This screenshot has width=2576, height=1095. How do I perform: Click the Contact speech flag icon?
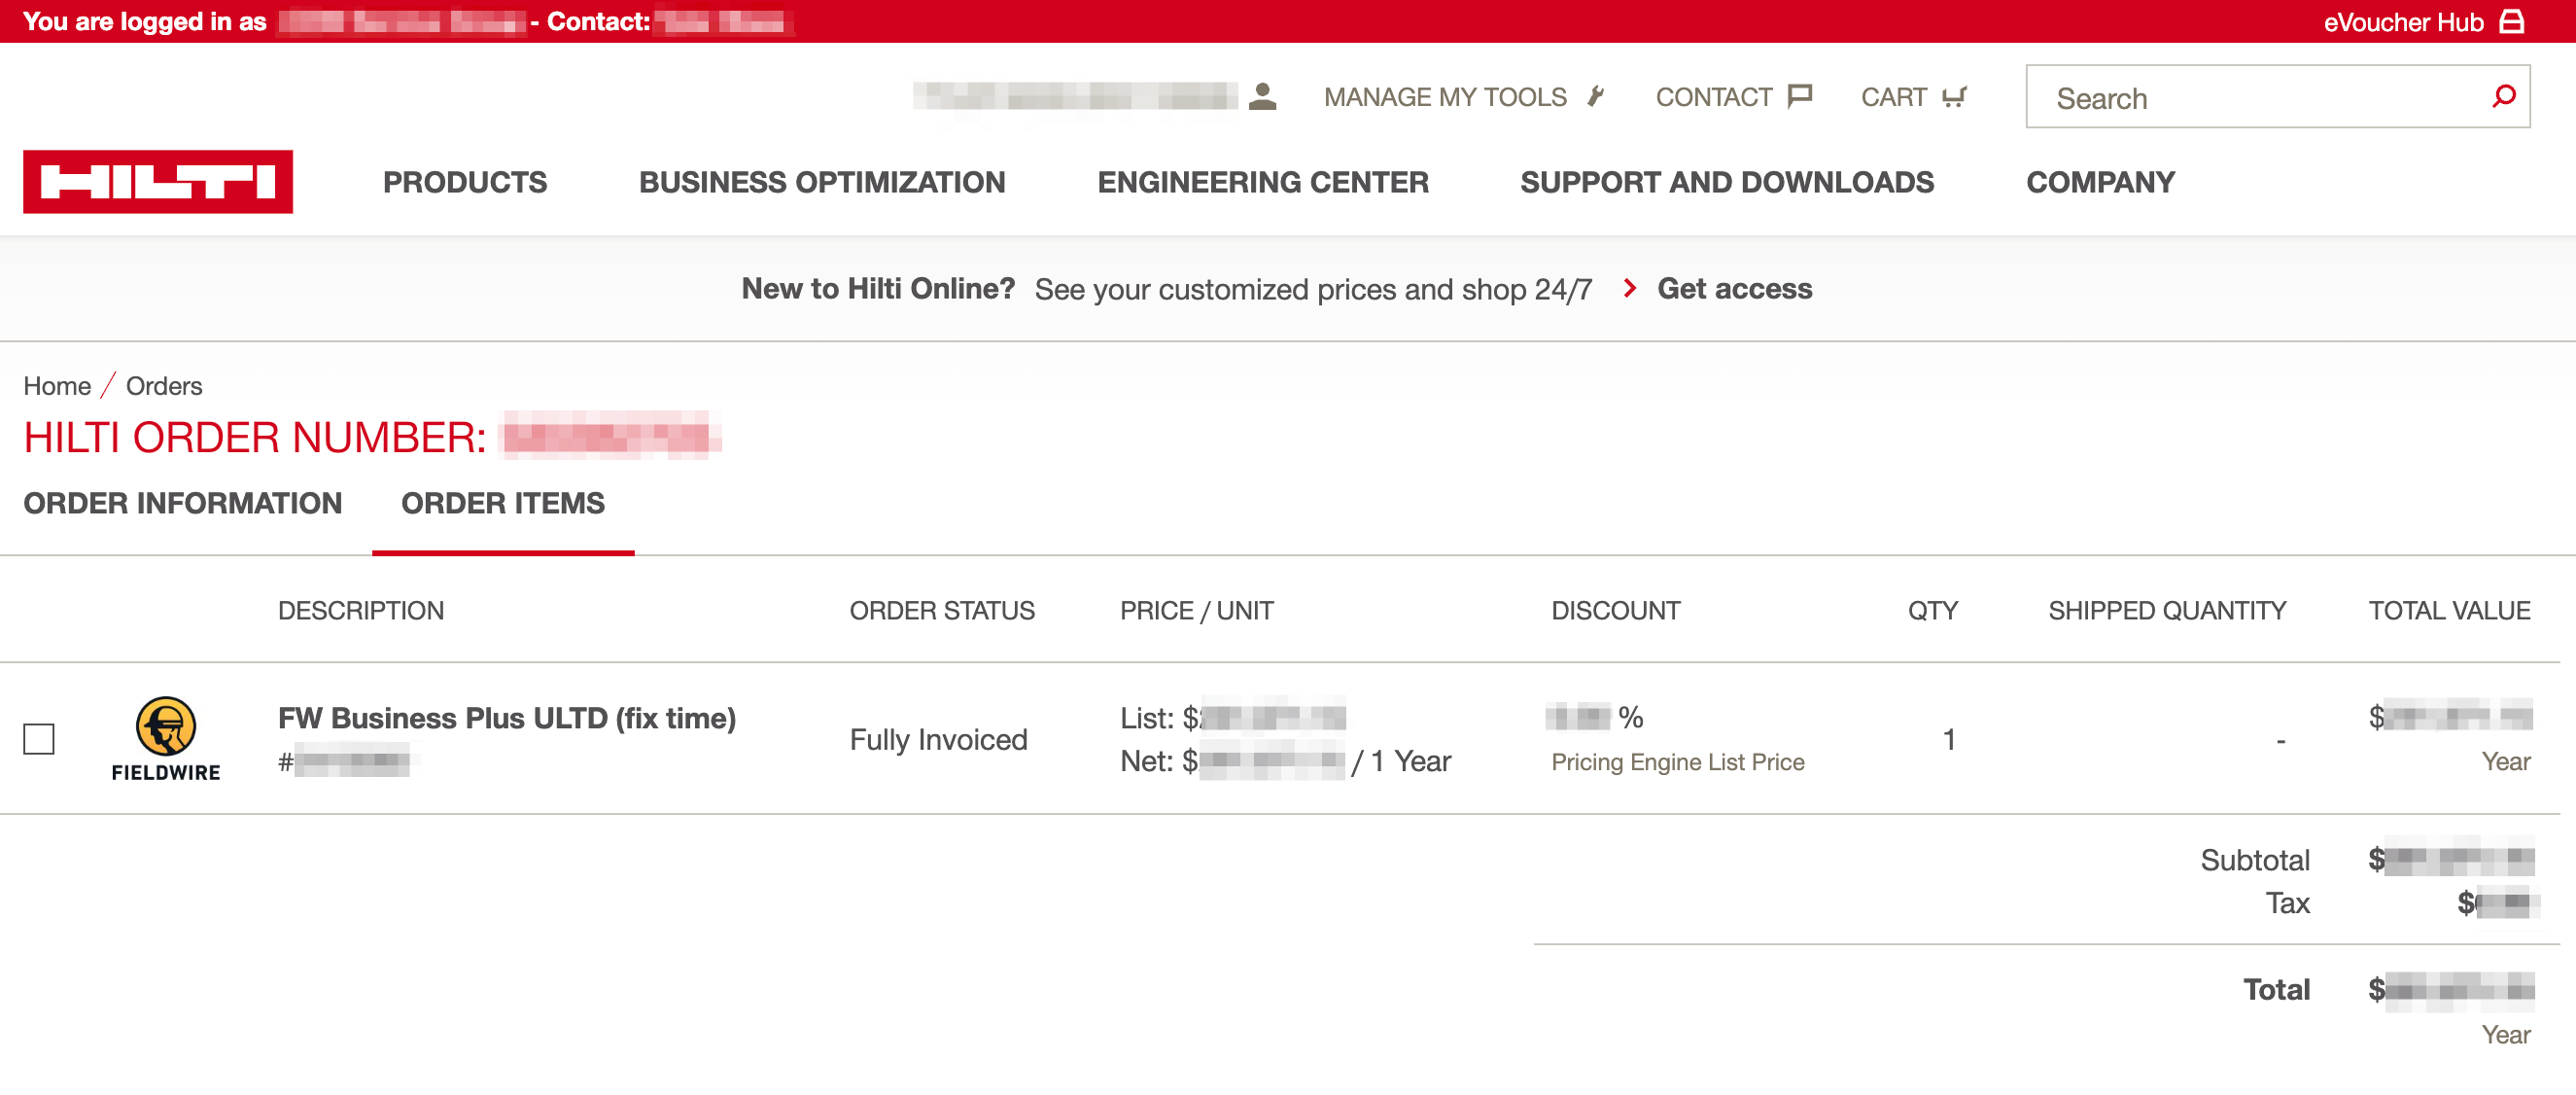[1800, 96]
